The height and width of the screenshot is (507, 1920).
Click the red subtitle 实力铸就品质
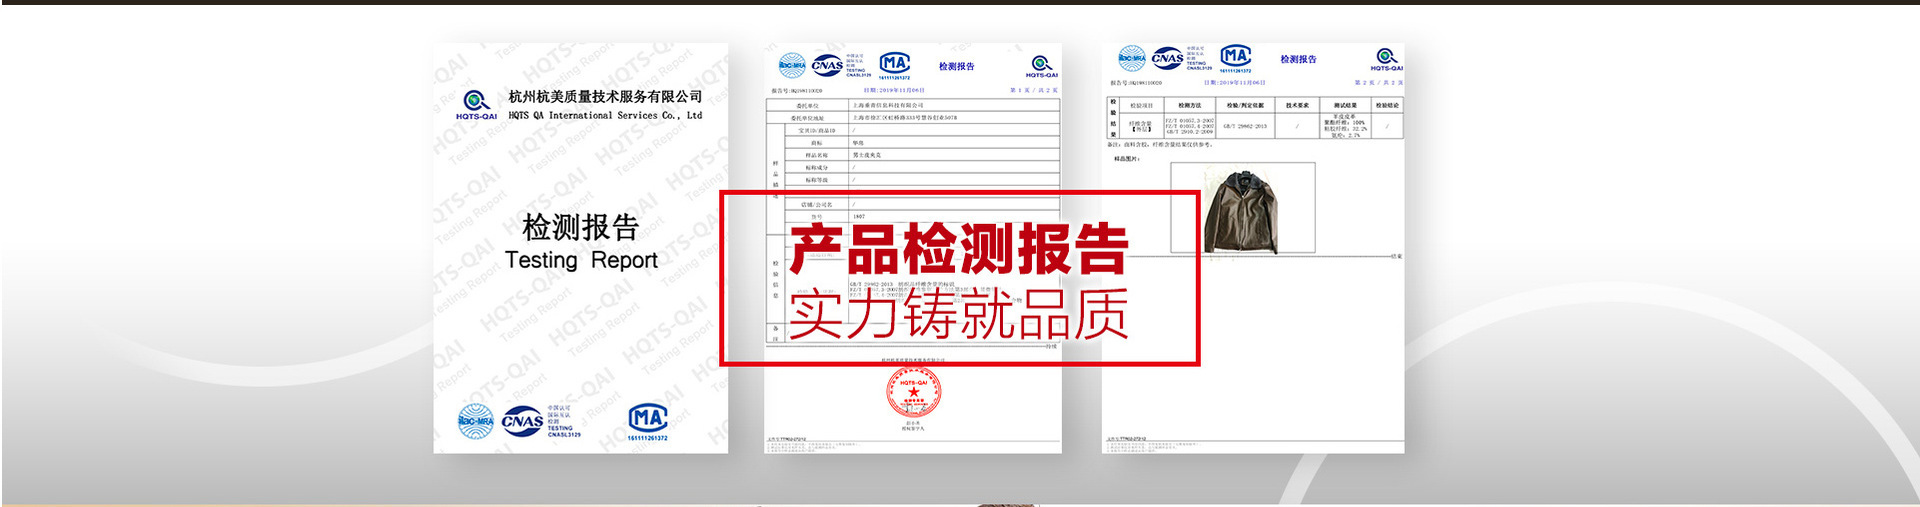(x=959, y=314)
